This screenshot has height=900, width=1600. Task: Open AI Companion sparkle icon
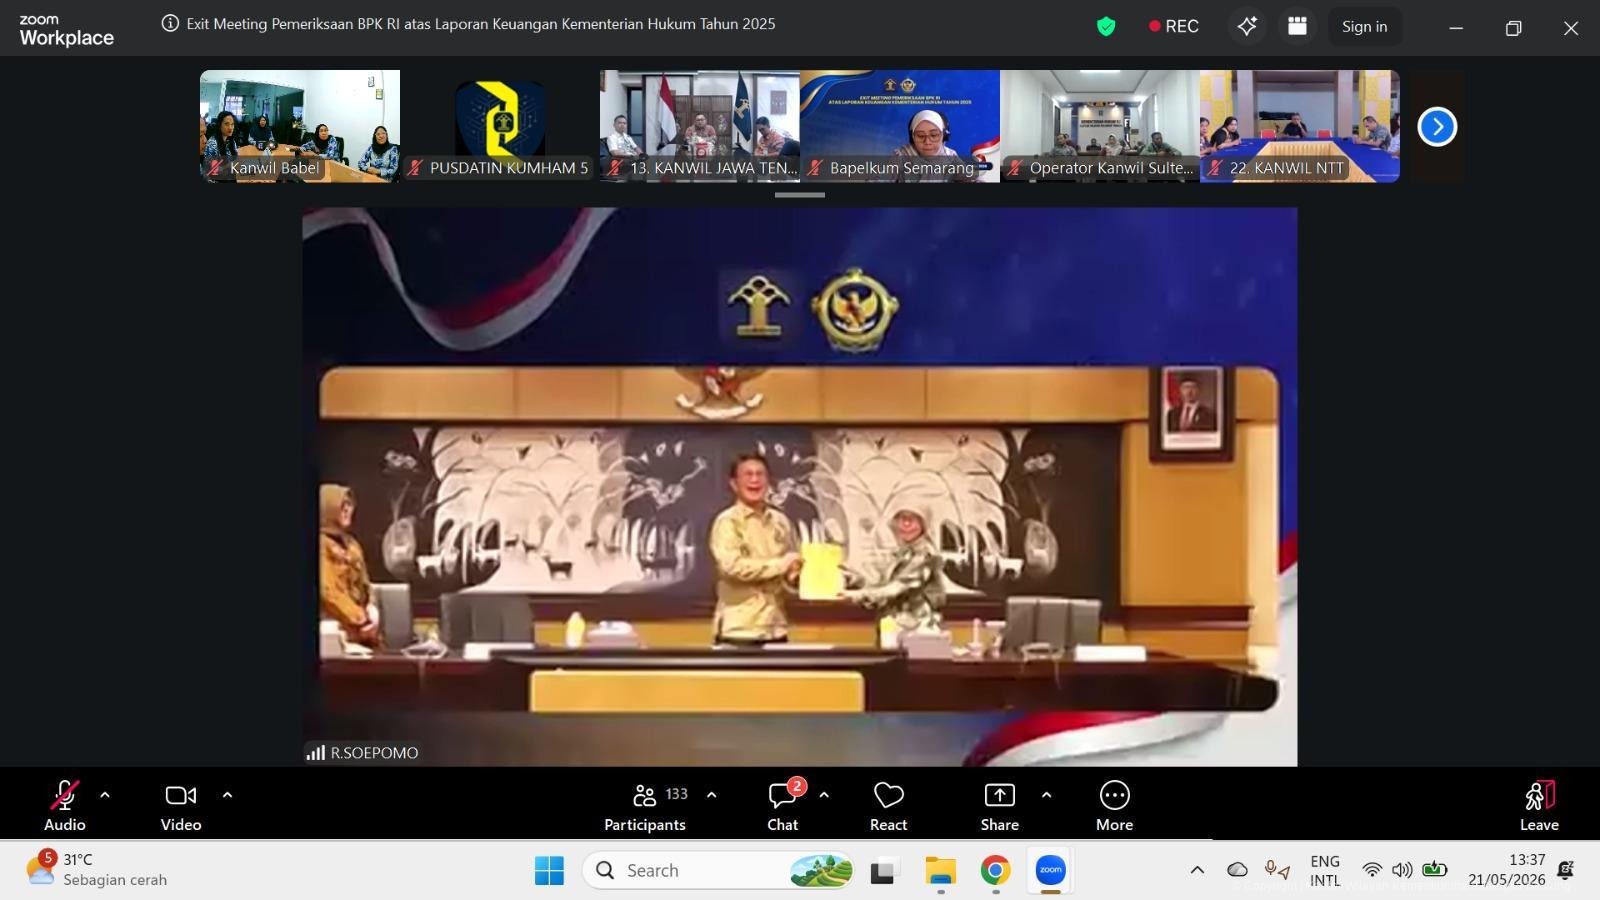[x=1247, y=27]
